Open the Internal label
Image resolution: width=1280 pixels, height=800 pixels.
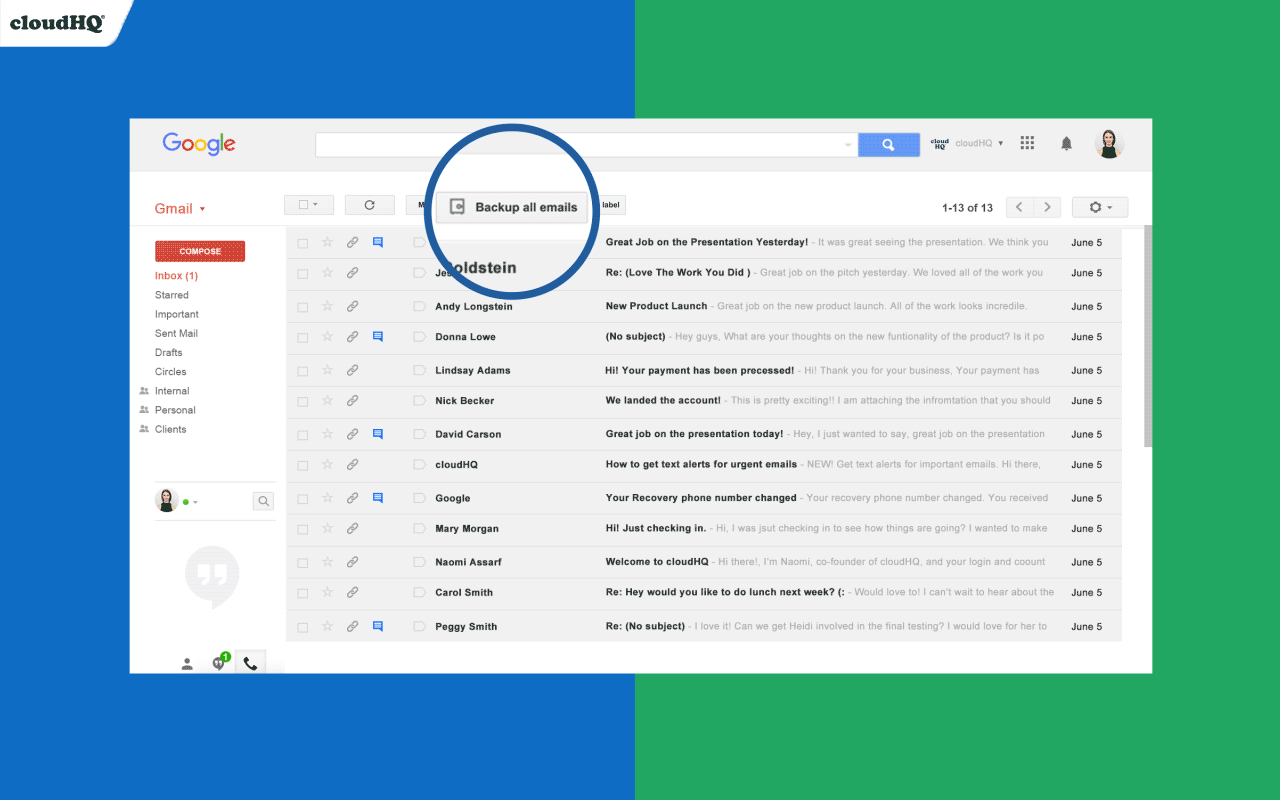[172, 391]
